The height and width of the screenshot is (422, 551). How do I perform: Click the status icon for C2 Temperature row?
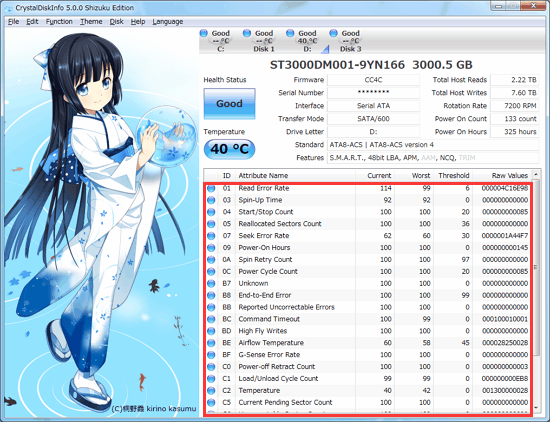[211, 391]
